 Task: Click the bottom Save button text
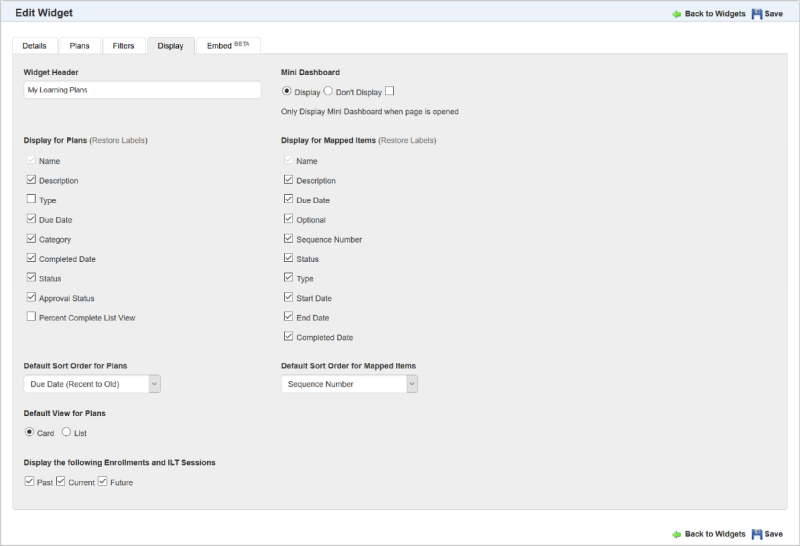coord(773,534)
